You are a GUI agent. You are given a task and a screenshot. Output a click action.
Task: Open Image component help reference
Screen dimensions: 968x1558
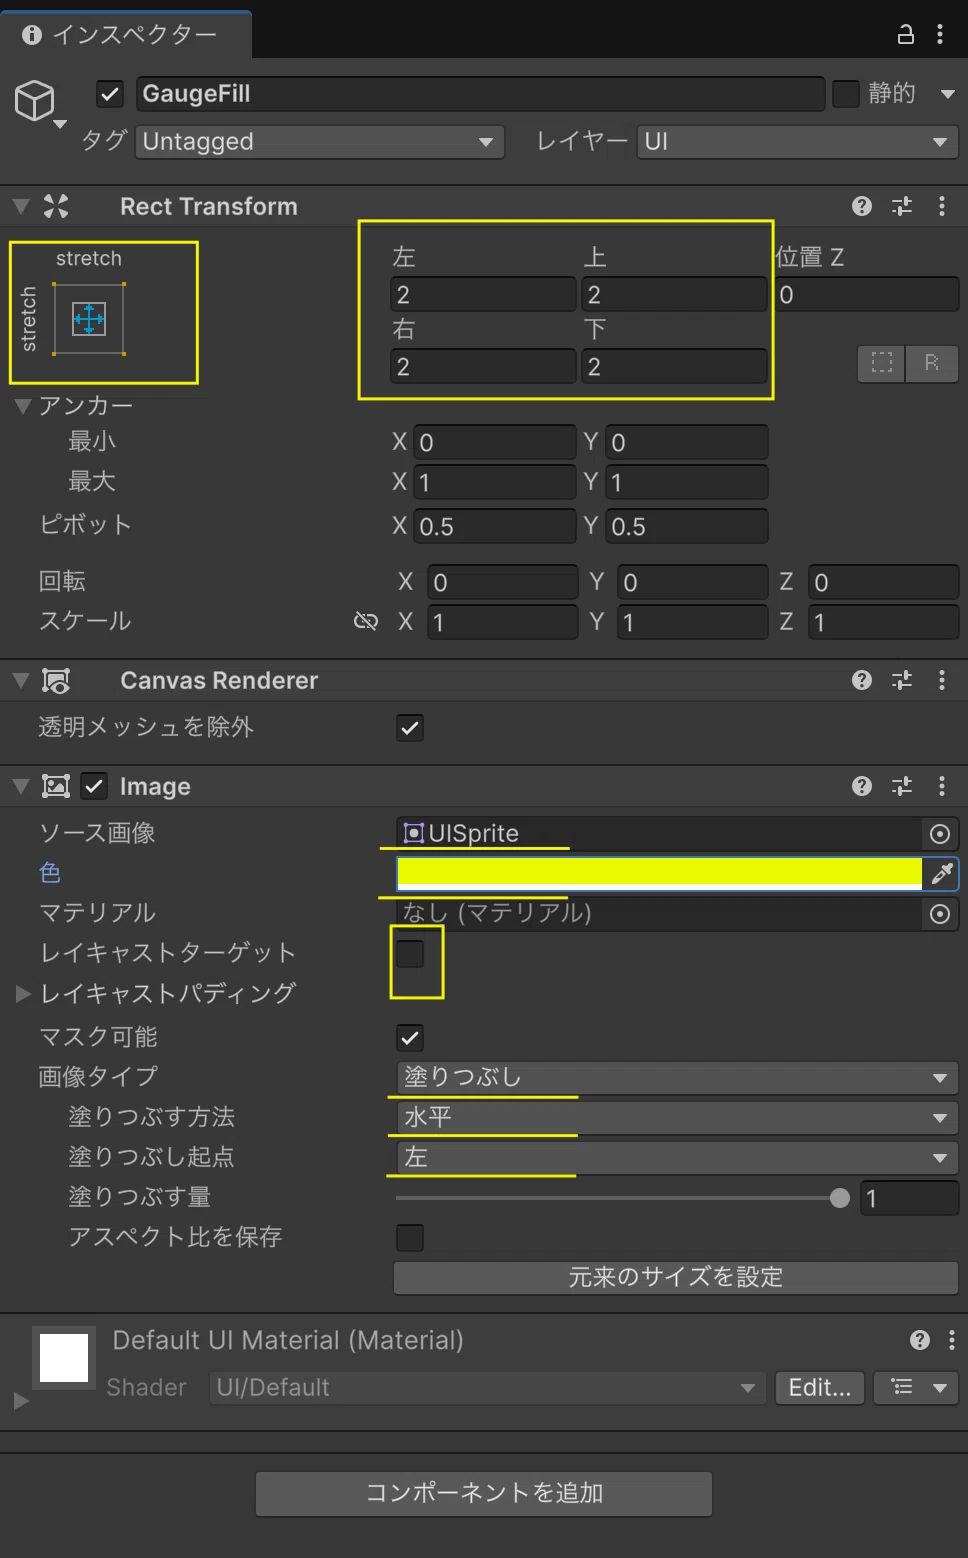click(x=862, y=786)
